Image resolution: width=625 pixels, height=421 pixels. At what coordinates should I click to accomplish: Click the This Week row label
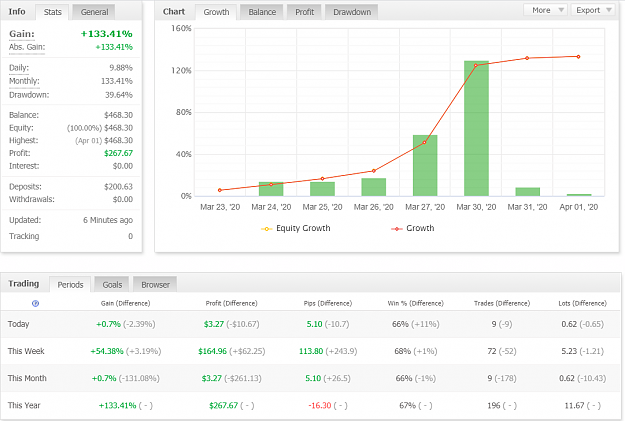(26, 351)
